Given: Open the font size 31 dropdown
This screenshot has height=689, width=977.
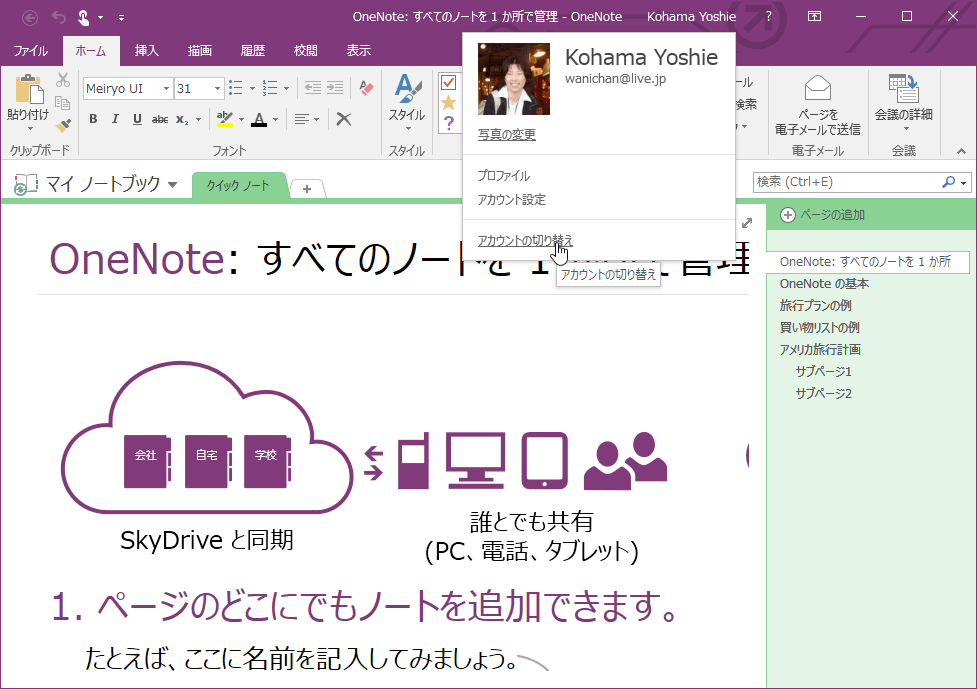Looking at the screenshot, I should pyautogui.click(x=217, y=88).
